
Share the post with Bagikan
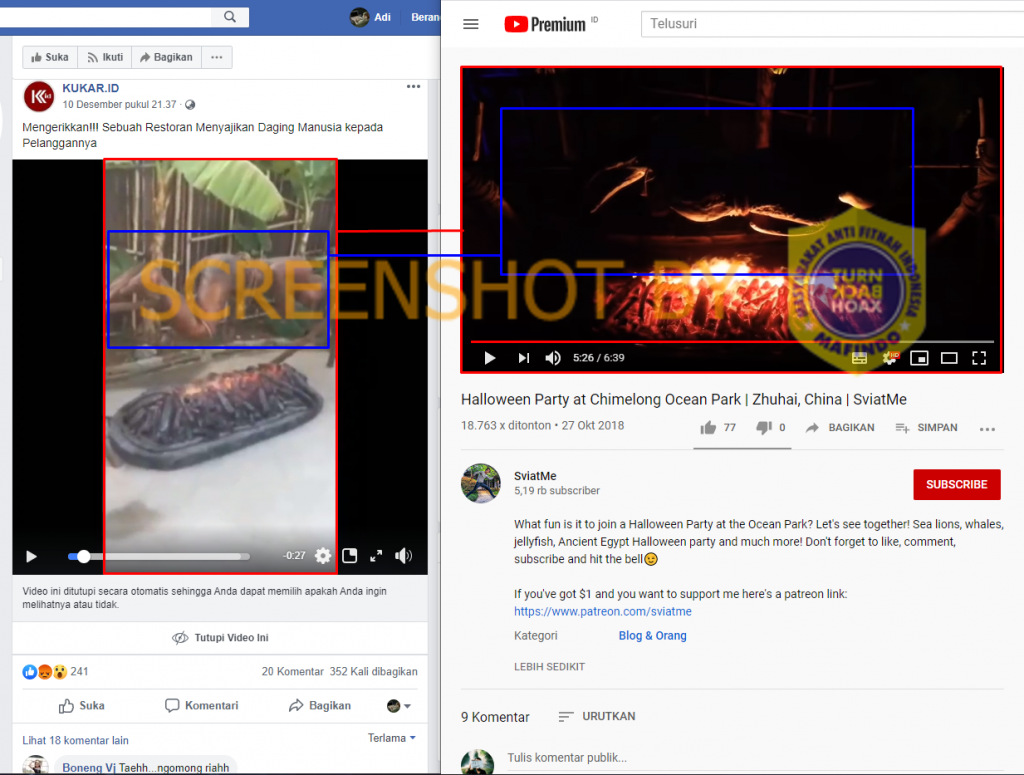coord(320,706)
